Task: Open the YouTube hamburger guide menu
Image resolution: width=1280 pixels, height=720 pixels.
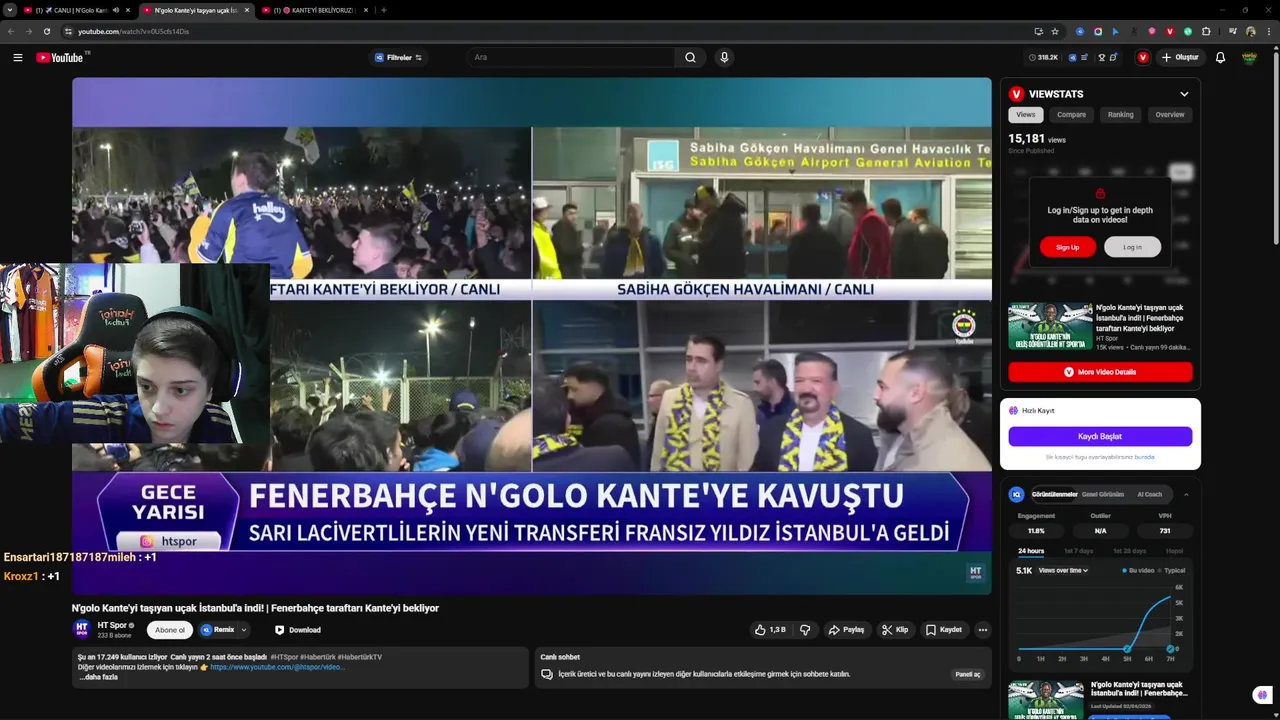Action: coord(17,57)
